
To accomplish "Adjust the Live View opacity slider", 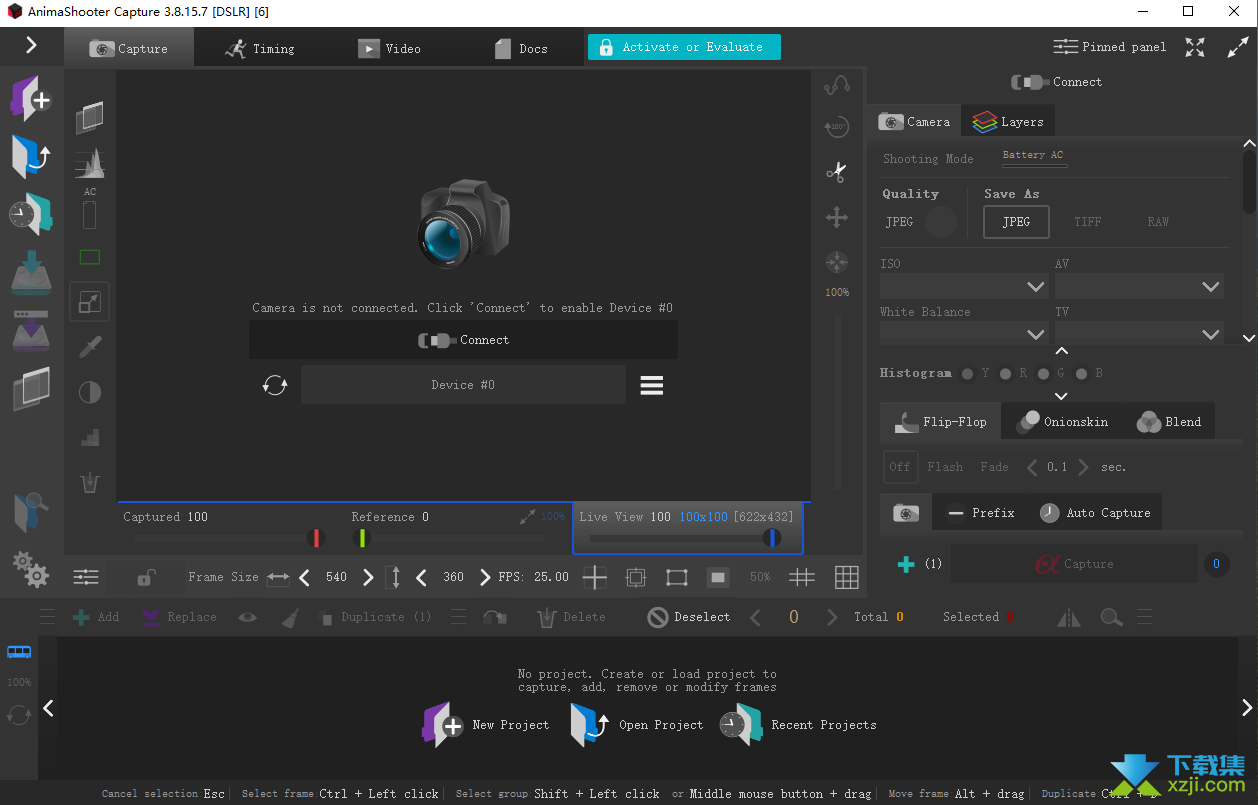I will [x=686, y=538].
